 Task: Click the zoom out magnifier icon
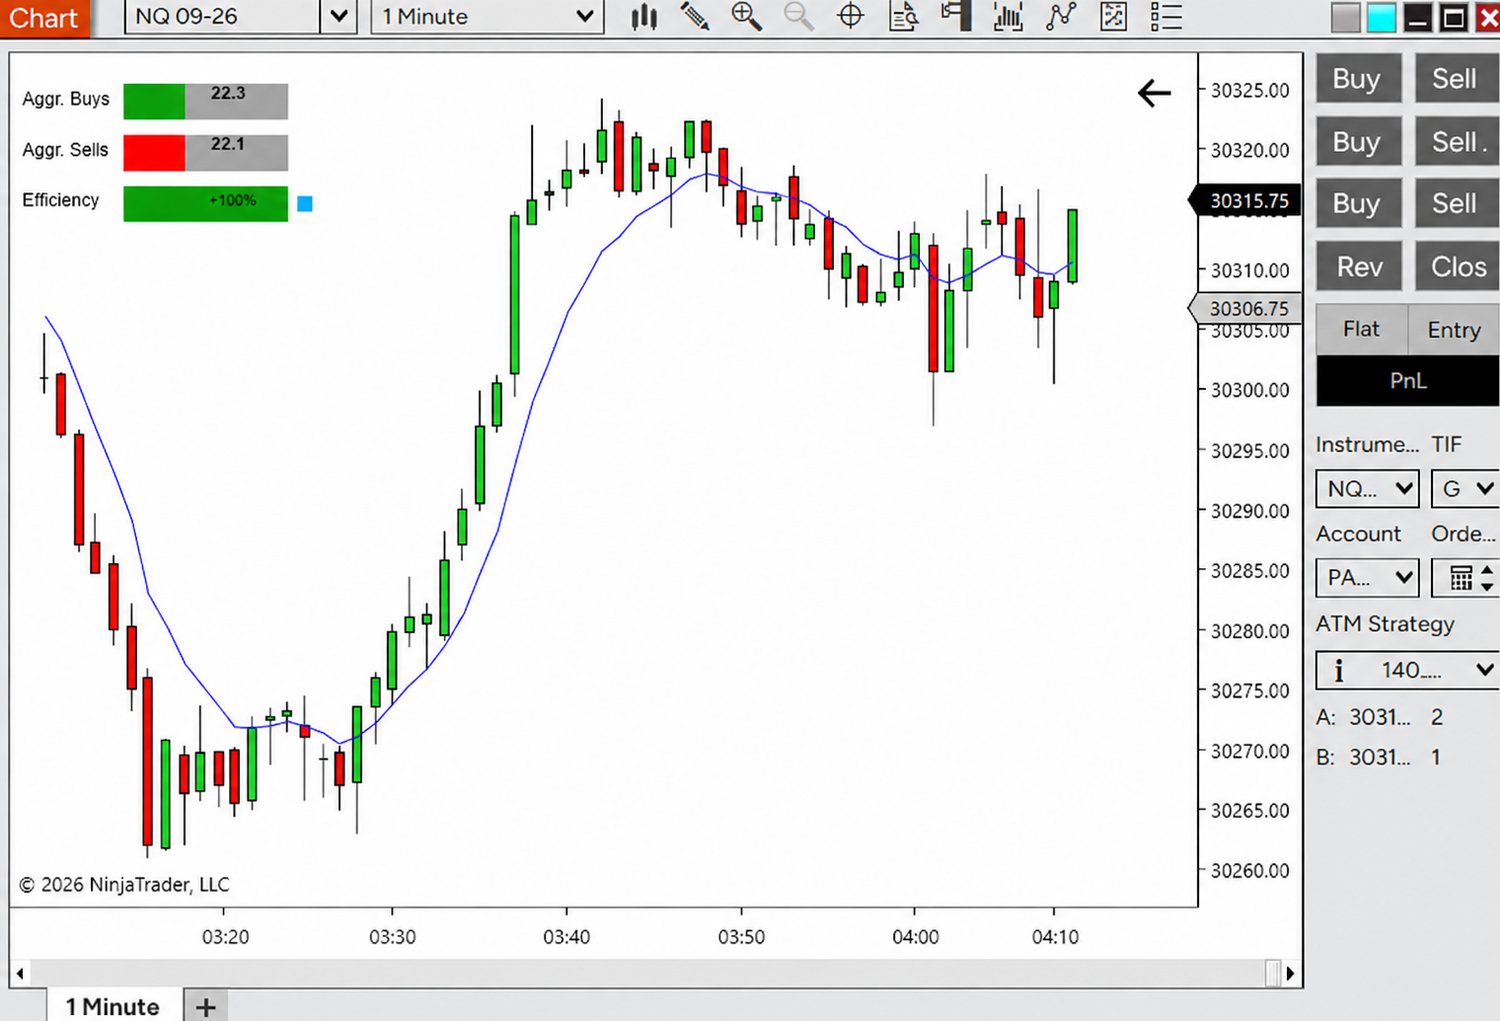pos(798,16)
